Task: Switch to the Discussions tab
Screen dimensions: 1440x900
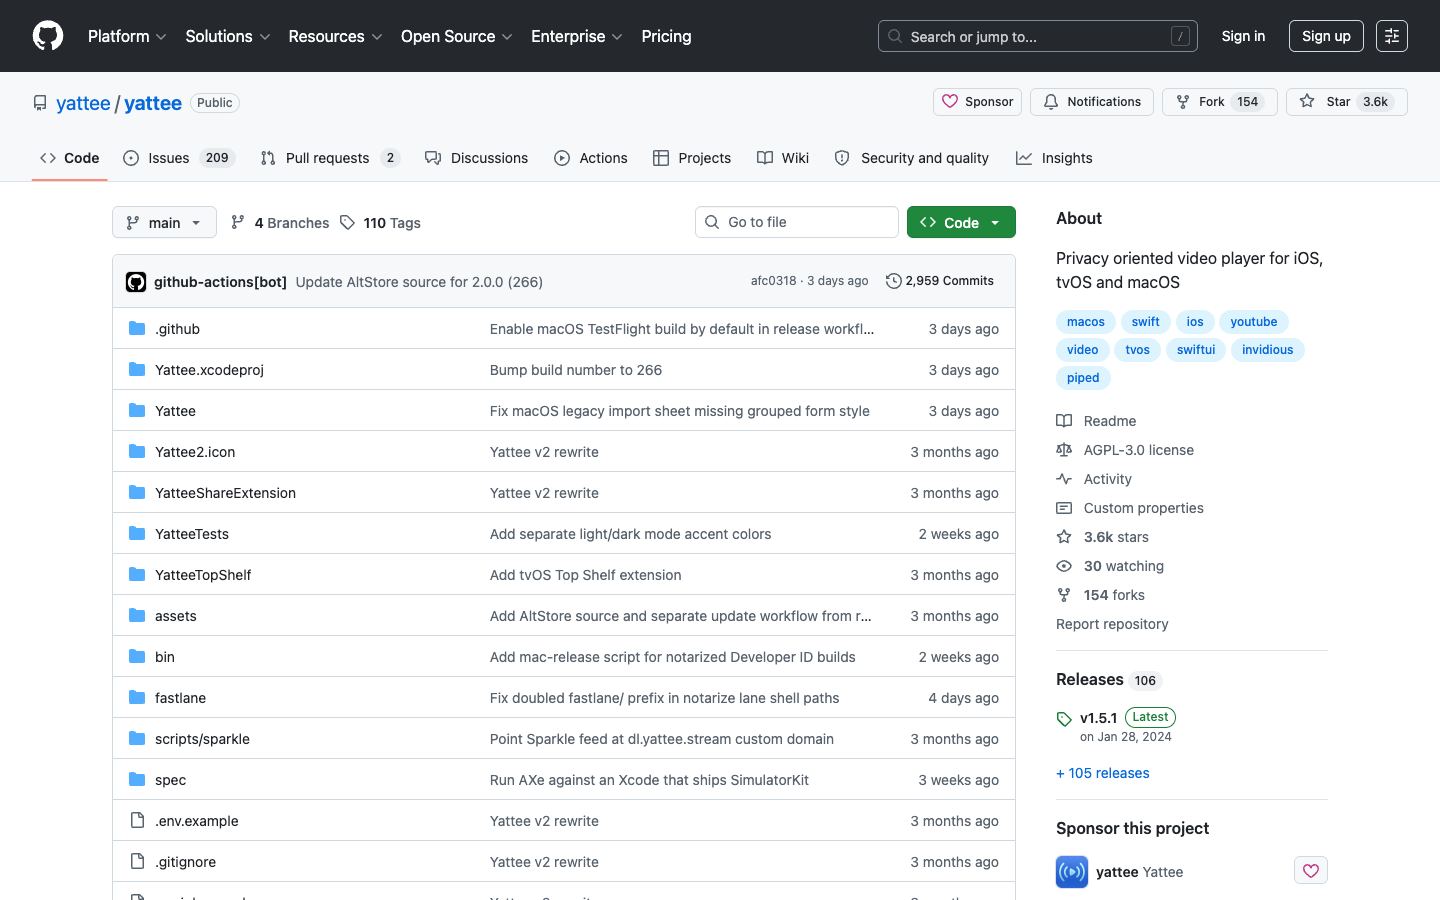Action: point(476,158)
